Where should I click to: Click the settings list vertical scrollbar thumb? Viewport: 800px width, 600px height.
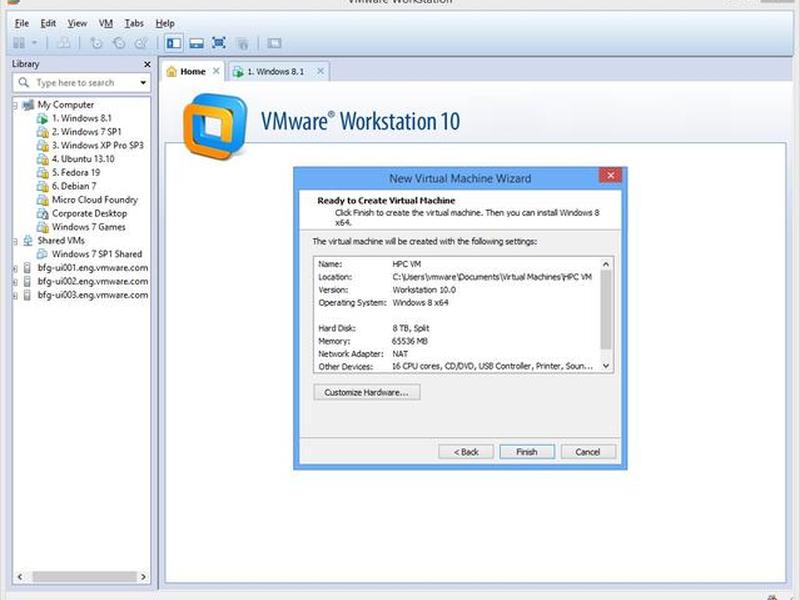click(606, 309)
